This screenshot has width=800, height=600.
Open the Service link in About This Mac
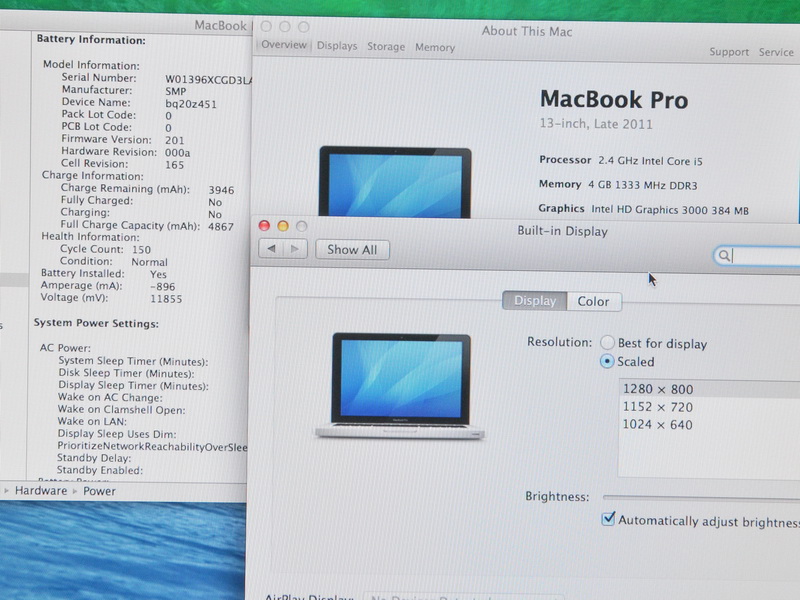point(776,53)
